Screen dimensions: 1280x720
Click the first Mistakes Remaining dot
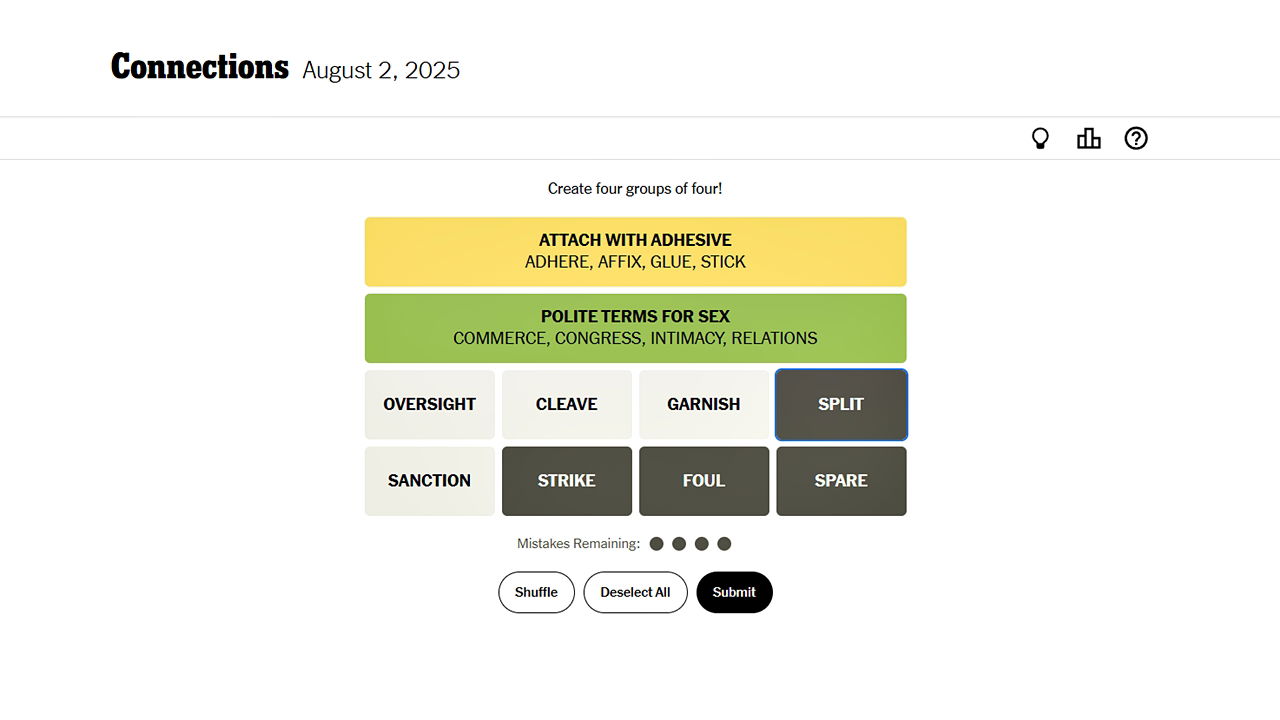[x=657, y=543]
